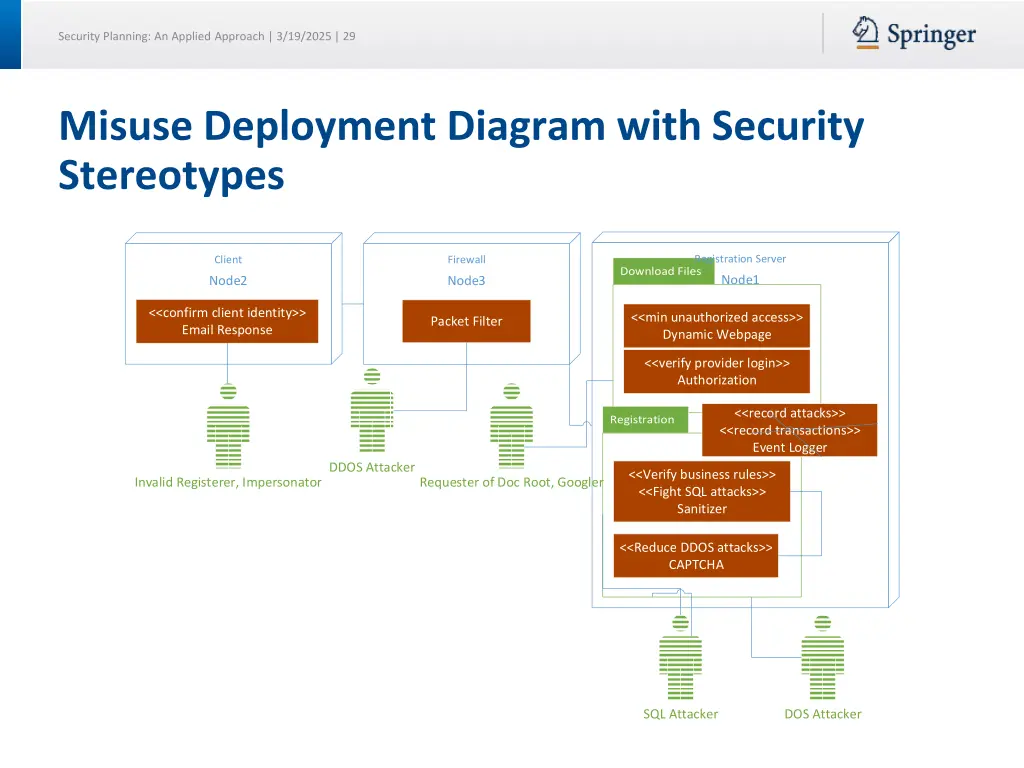Click the 'SQL Attacker' caption
This screenshot has height=768, width=1024.
[x=680, y=714]
